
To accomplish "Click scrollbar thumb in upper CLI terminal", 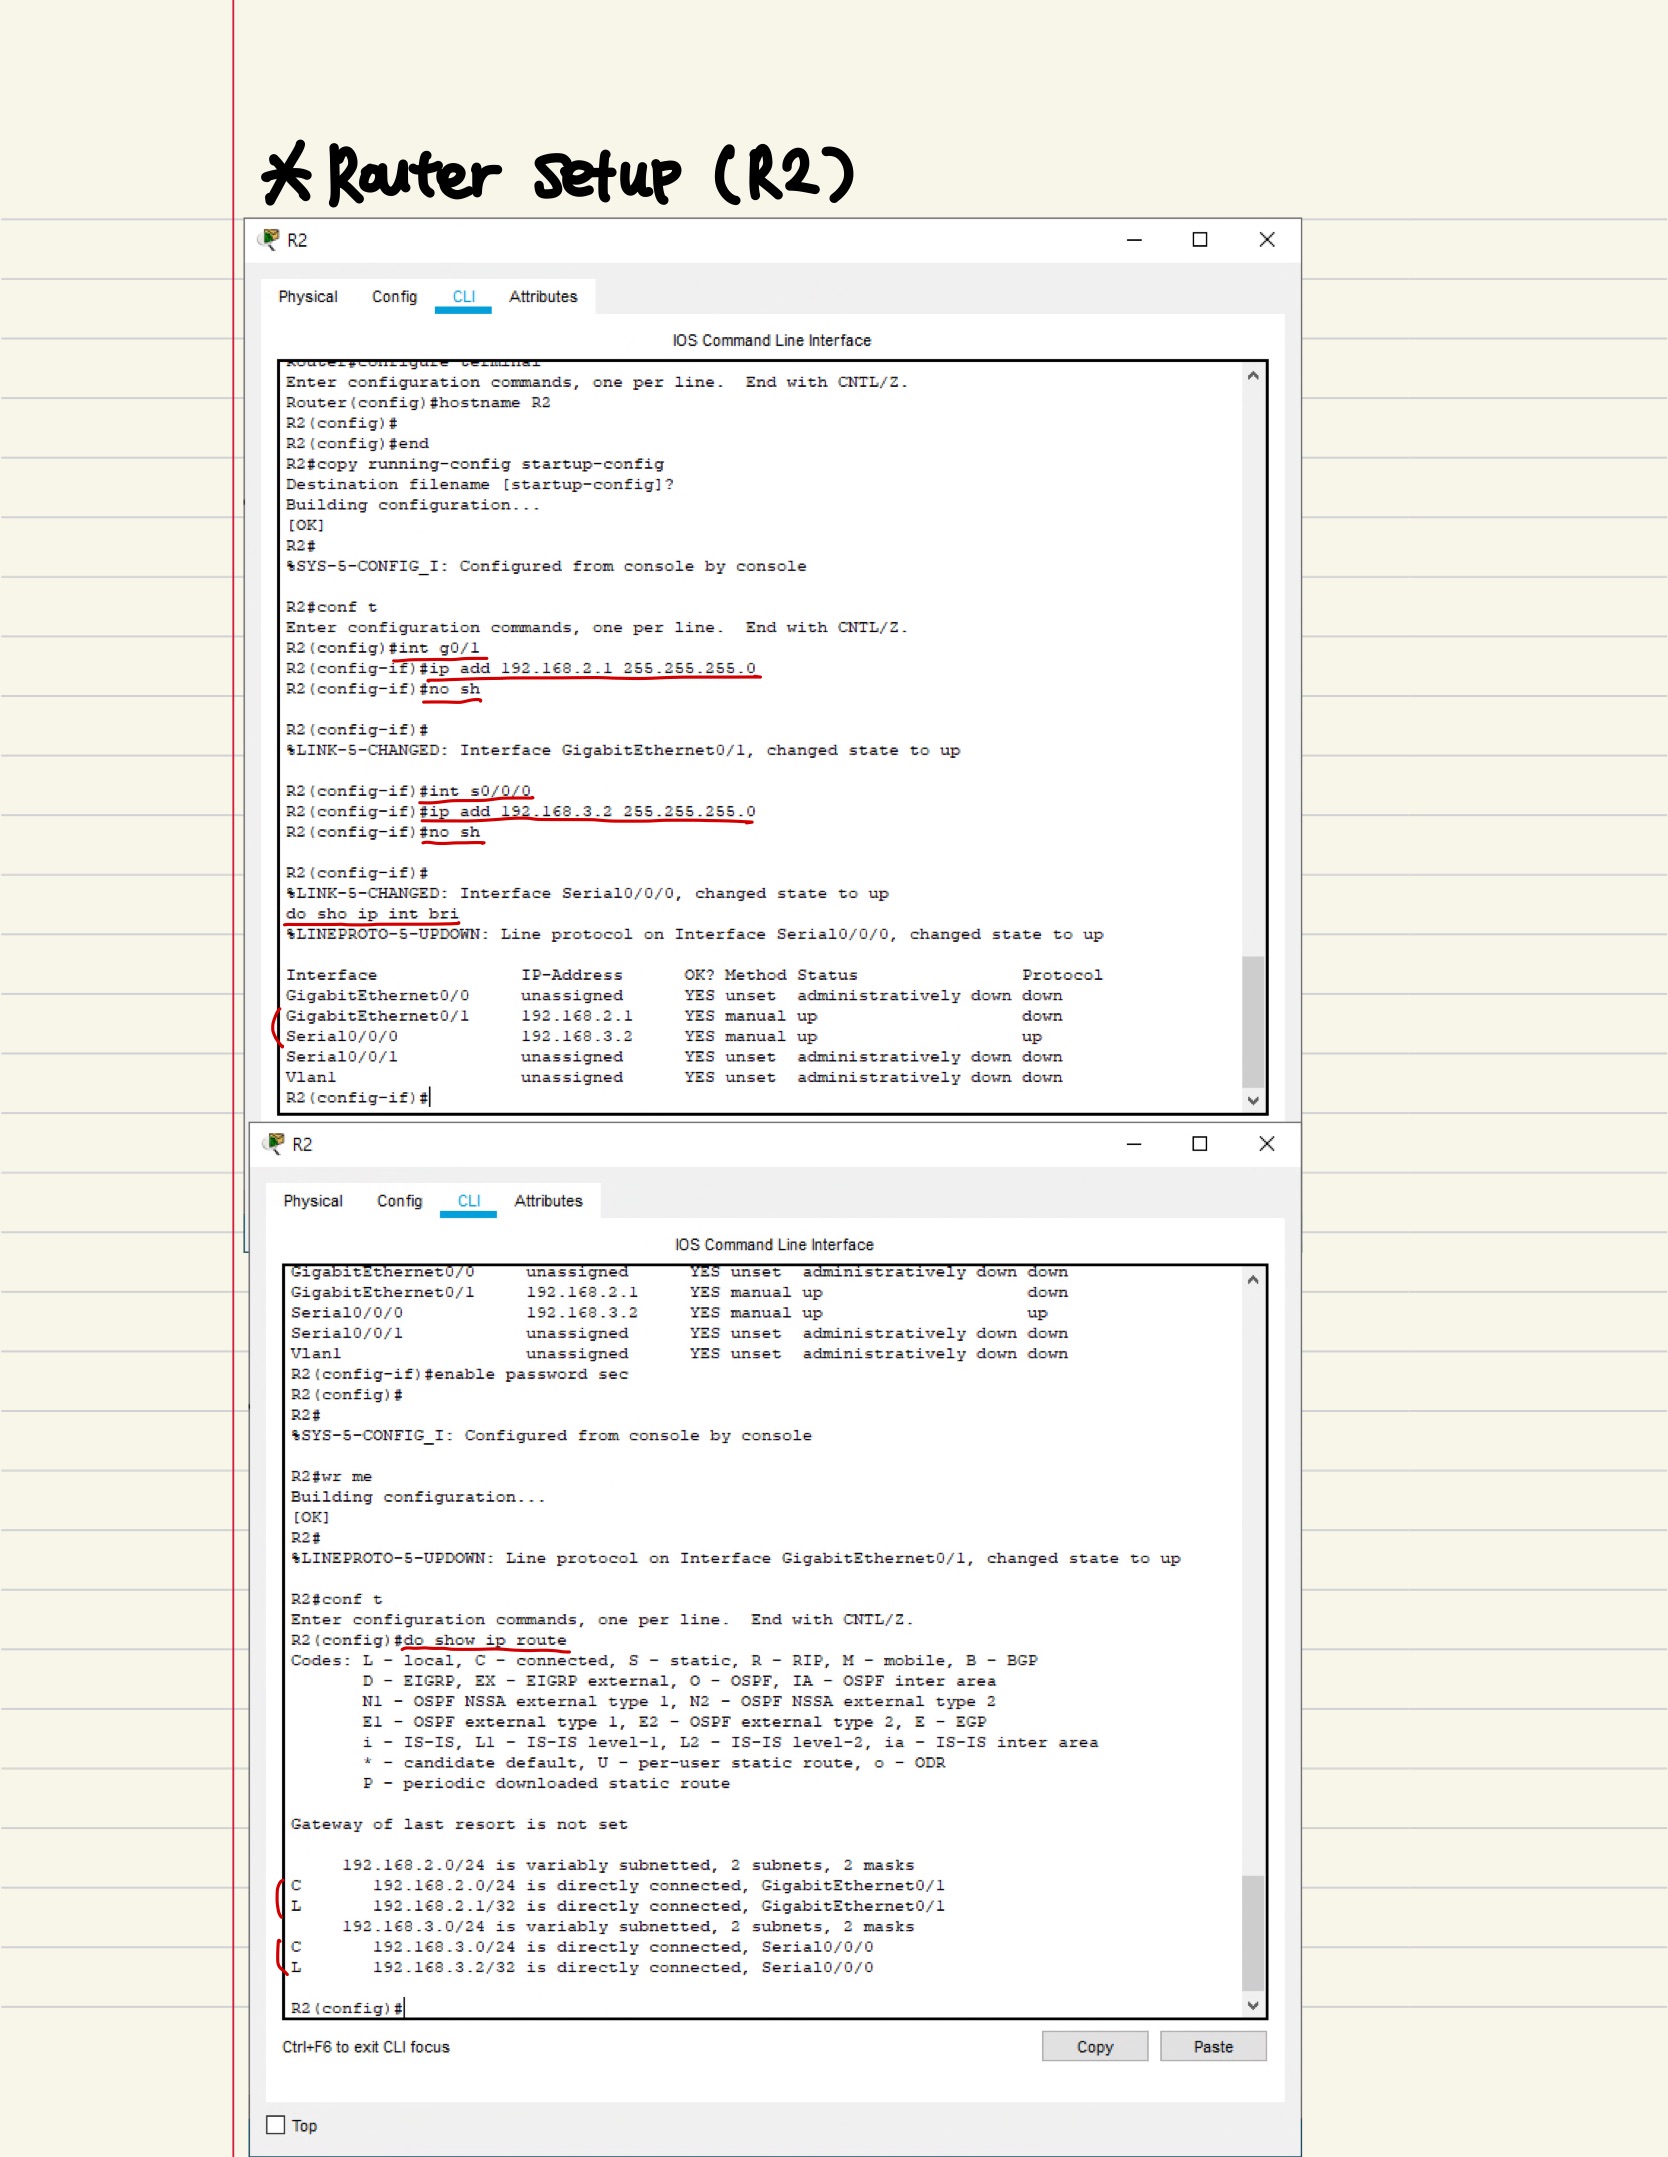I will tap(1253, 1022).
